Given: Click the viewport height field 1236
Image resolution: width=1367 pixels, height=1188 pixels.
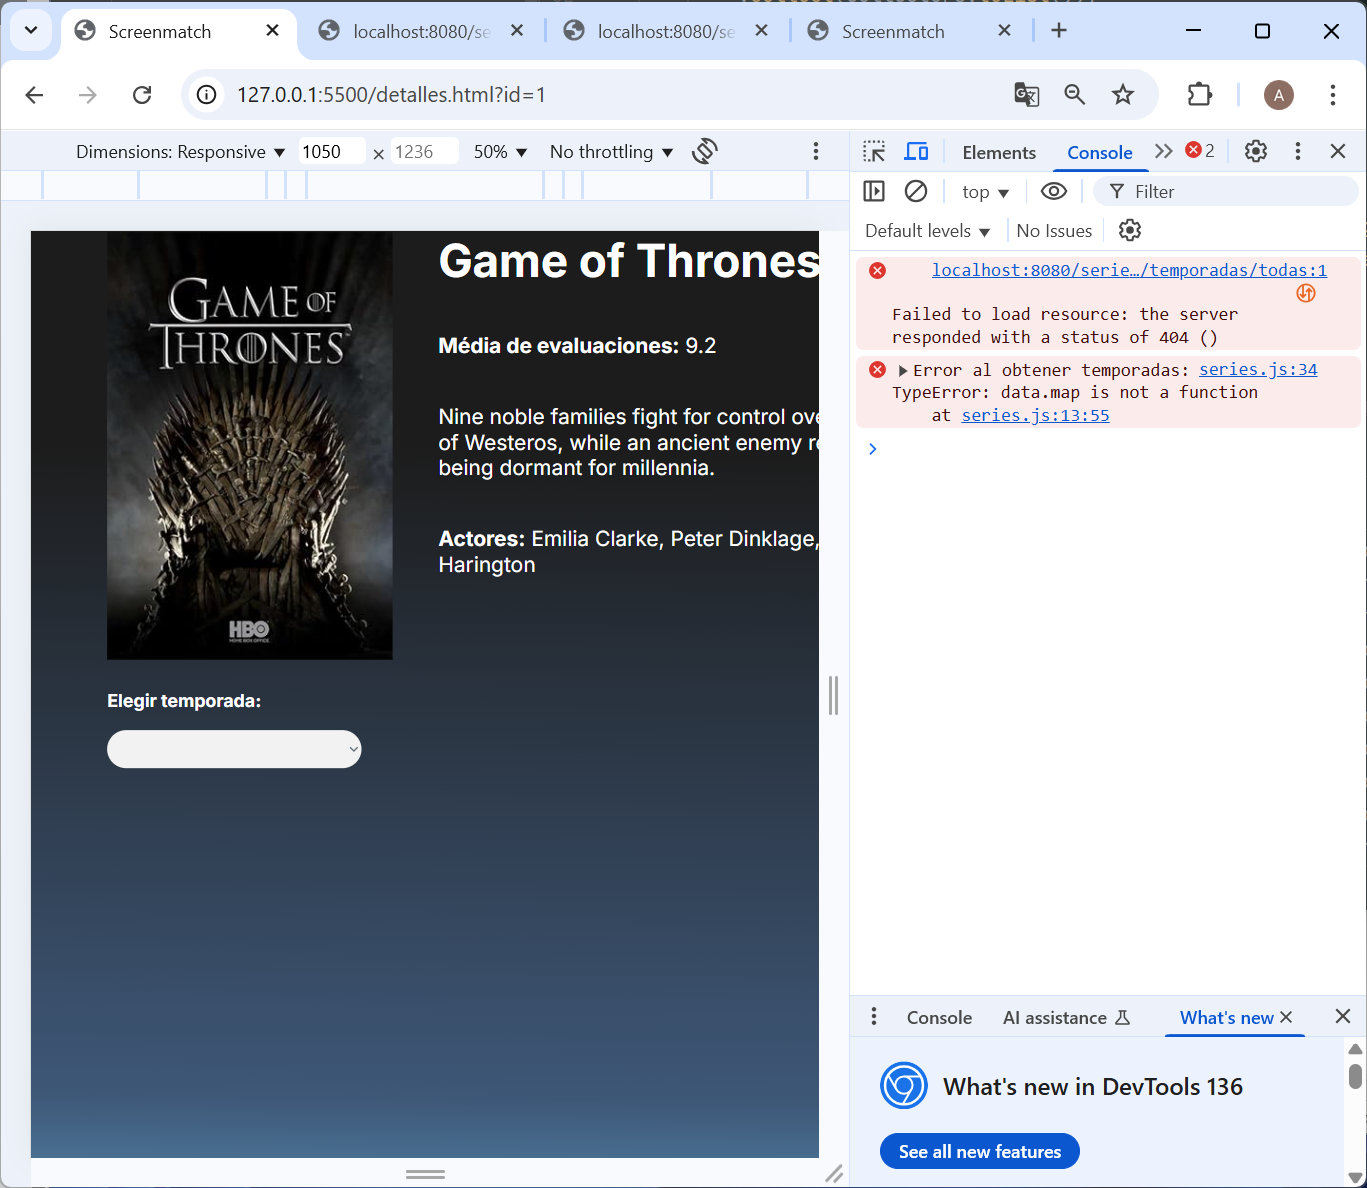Looking at the screenshot, I should click(424, 152).
